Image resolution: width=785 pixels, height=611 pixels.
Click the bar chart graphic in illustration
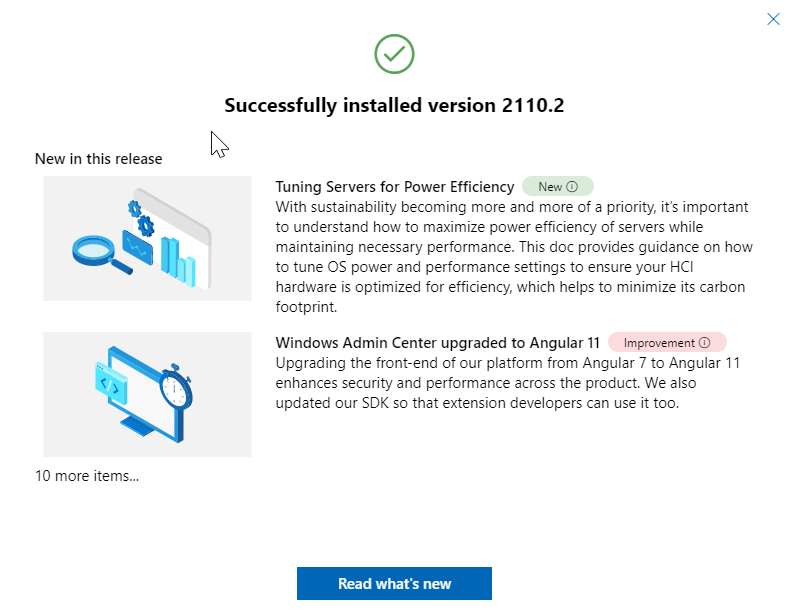click(x=178, y=262)
